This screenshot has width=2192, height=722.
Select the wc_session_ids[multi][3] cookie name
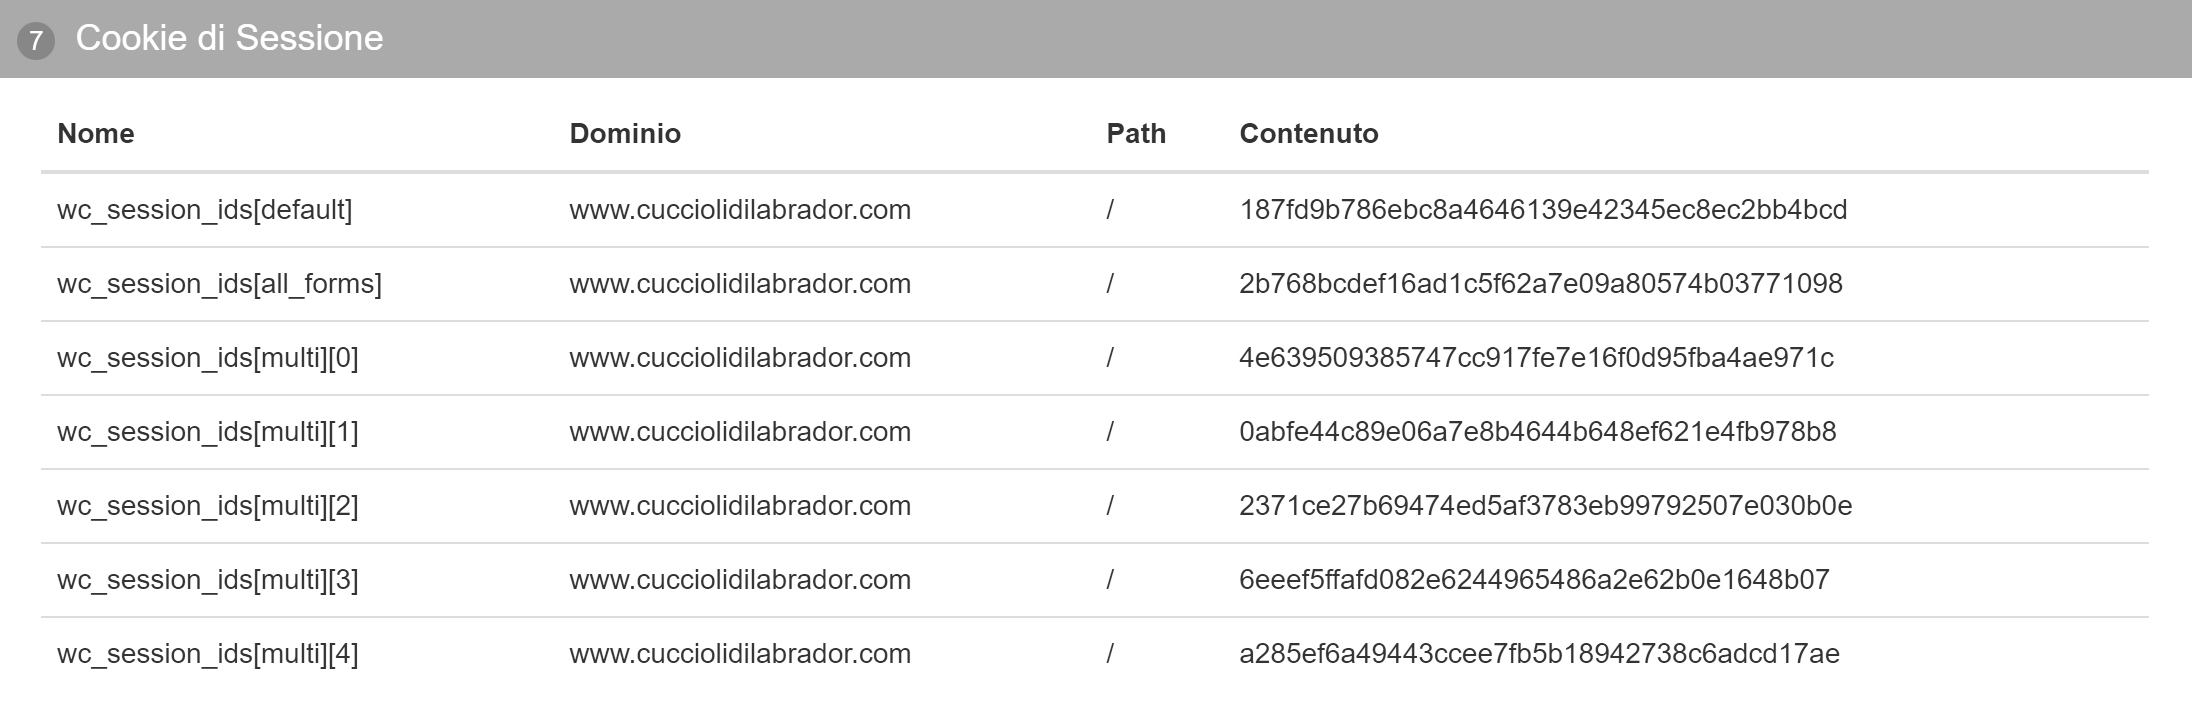coord(208,580)
